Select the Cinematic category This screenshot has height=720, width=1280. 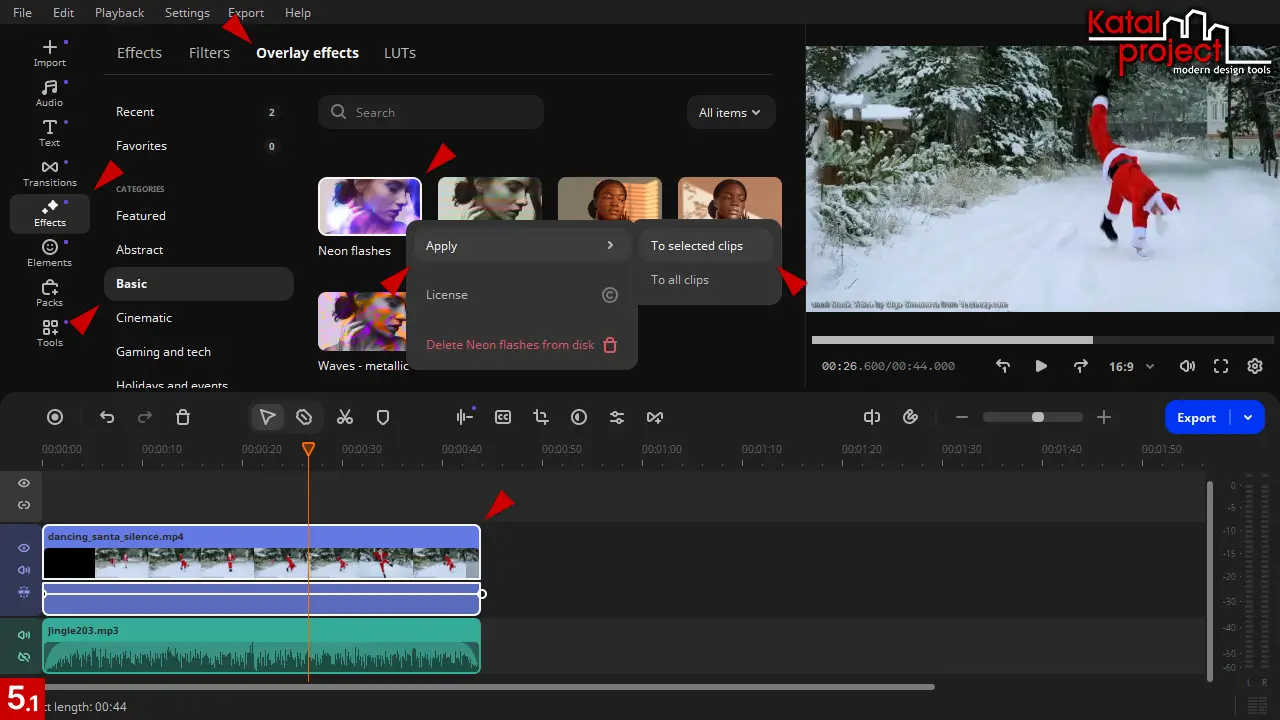pos(144,318)
